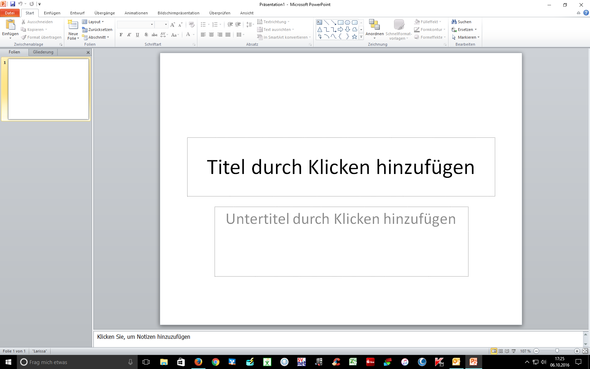The image size is (590, 369).
Task: Click the Ausschneiden button
Action: 37,22
